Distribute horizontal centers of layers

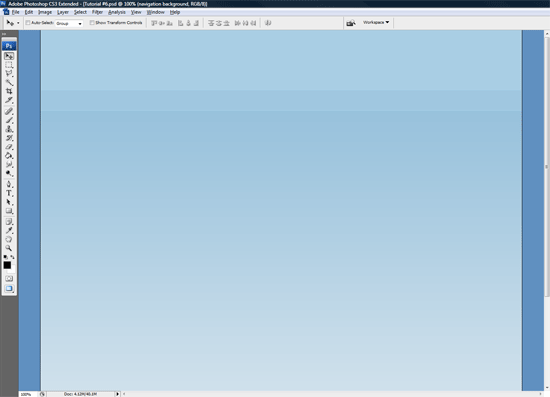coord(245,23)
